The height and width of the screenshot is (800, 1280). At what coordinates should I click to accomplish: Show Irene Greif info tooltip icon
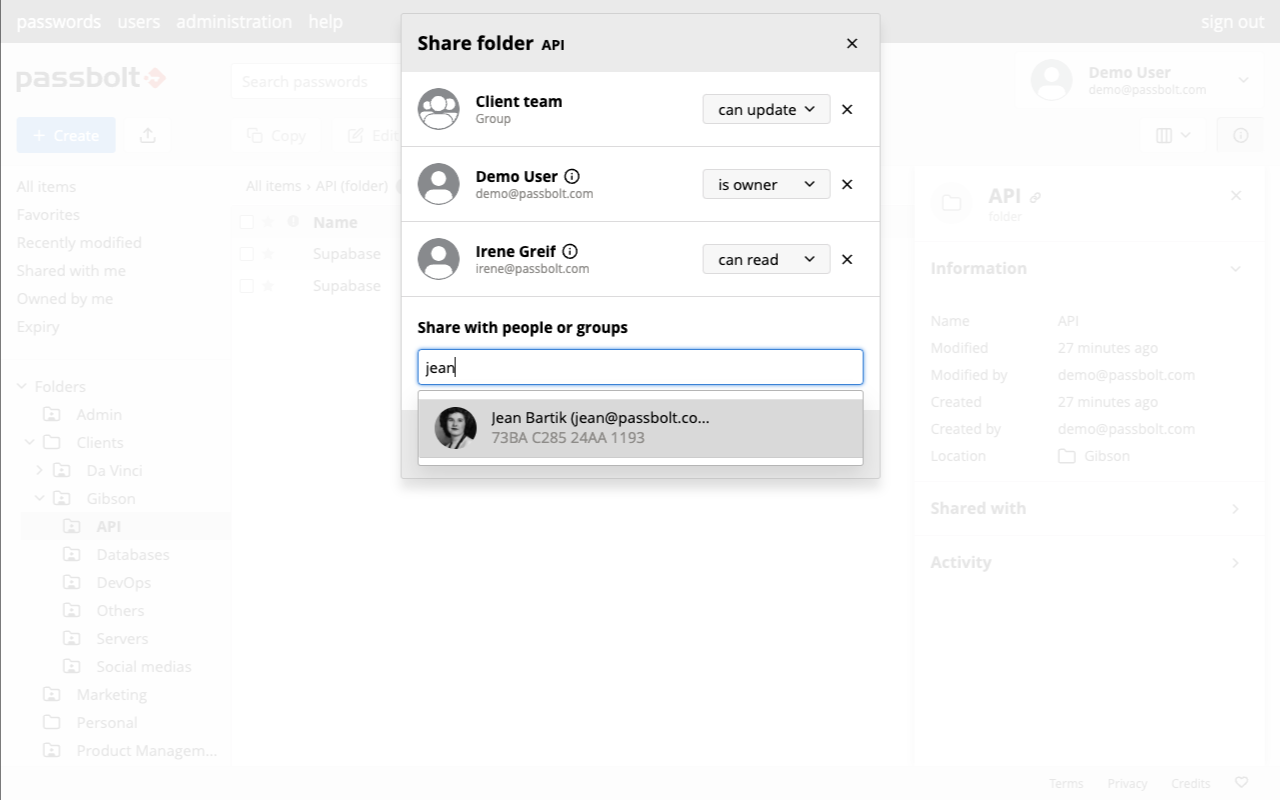[x=570, y=251]
